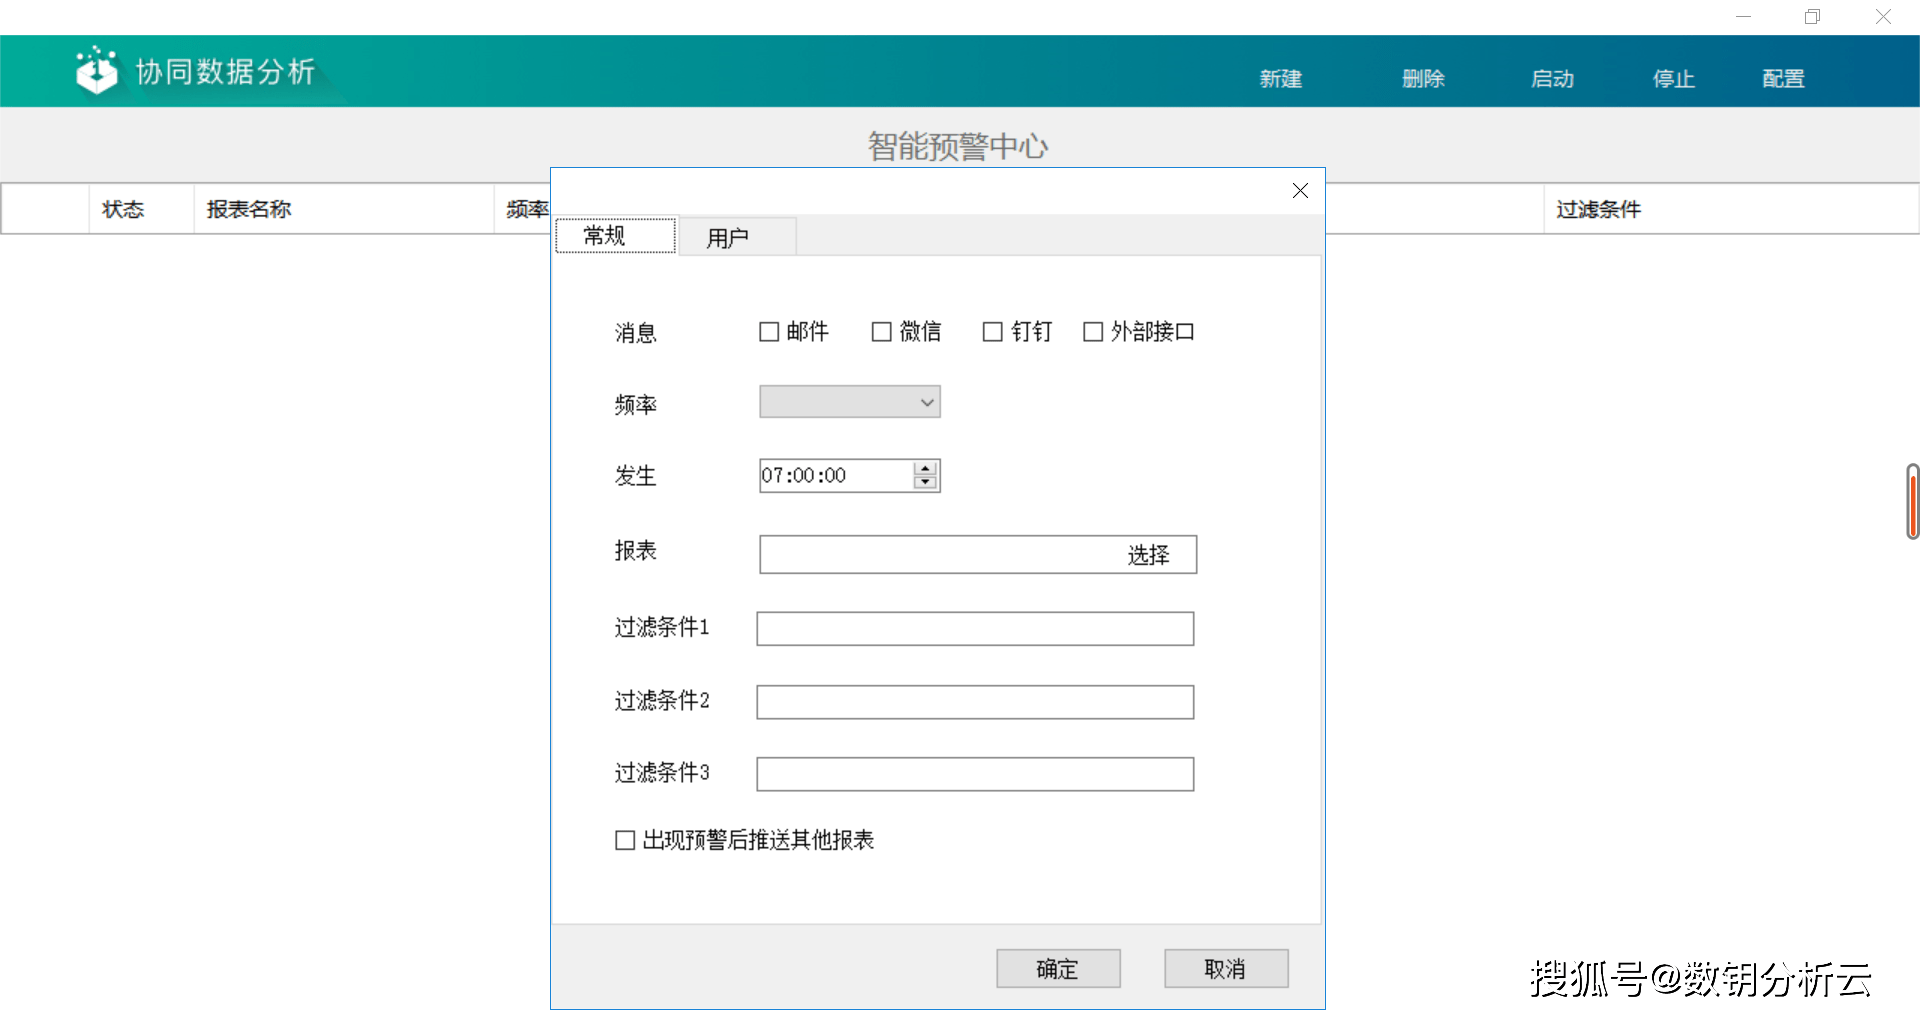Click the 协同数据分析 cube logo icon
This screenshot has height=1020, width=1920.
click(x=97, y=70)
